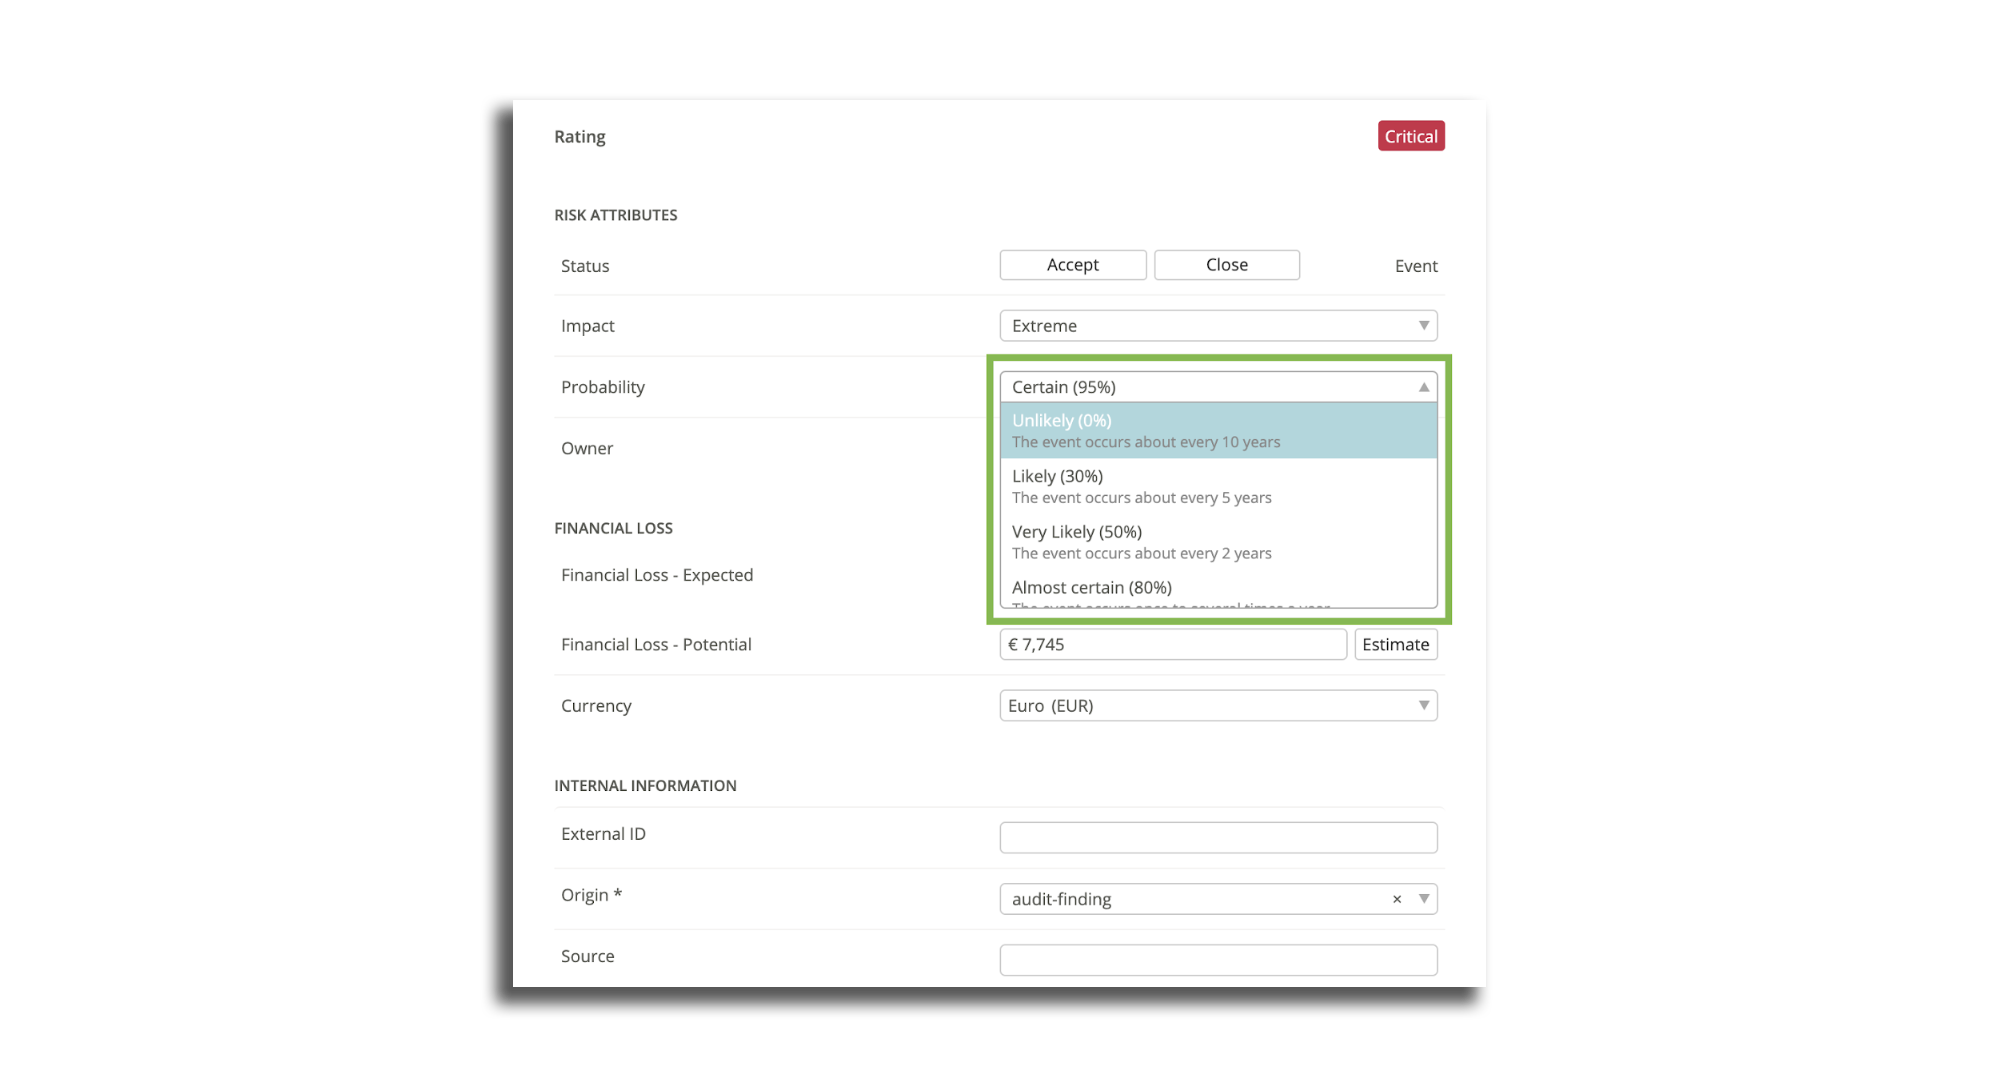Choose Likely (30%) probability option

click(x=1217, y=486)
